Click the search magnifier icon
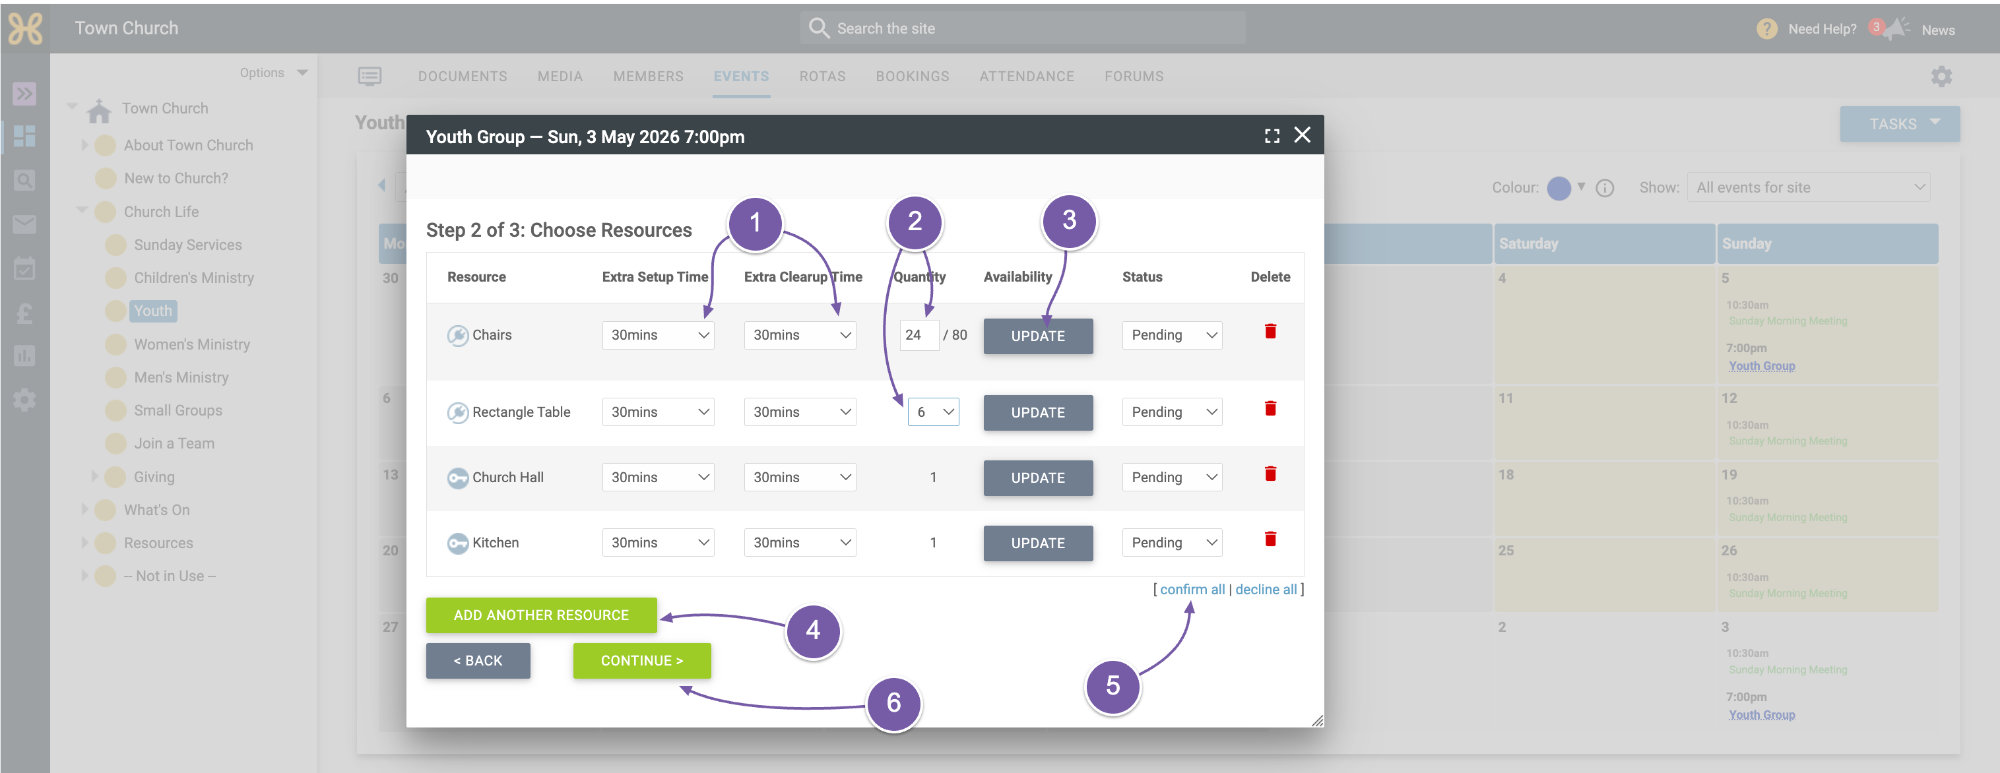The height and width of the screenshot is (773, 2000). 819,28
